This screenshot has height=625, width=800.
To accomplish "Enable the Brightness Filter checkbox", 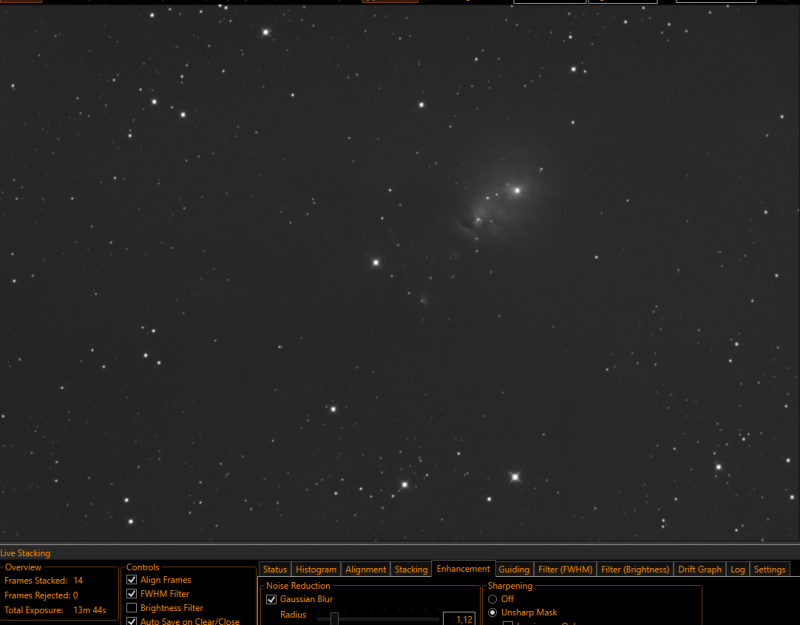I will [x=132, y=608].
